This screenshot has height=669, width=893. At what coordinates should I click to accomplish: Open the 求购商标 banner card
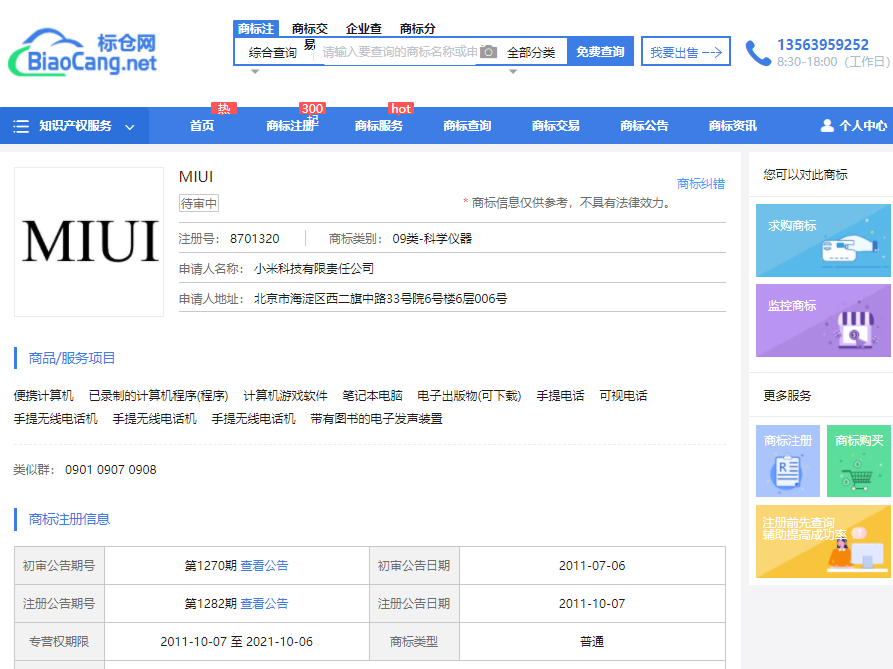pos(823,240)
